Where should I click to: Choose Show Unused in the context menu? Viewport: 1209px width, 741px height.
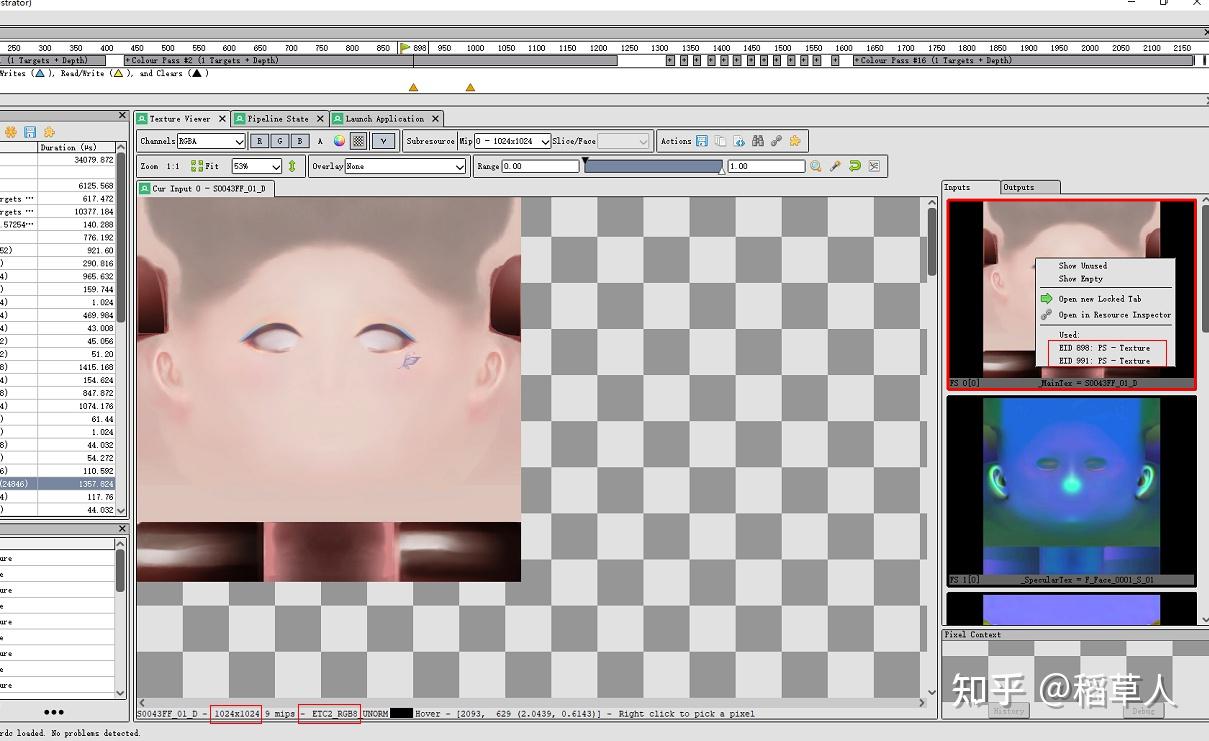[x=1083, y=266]
